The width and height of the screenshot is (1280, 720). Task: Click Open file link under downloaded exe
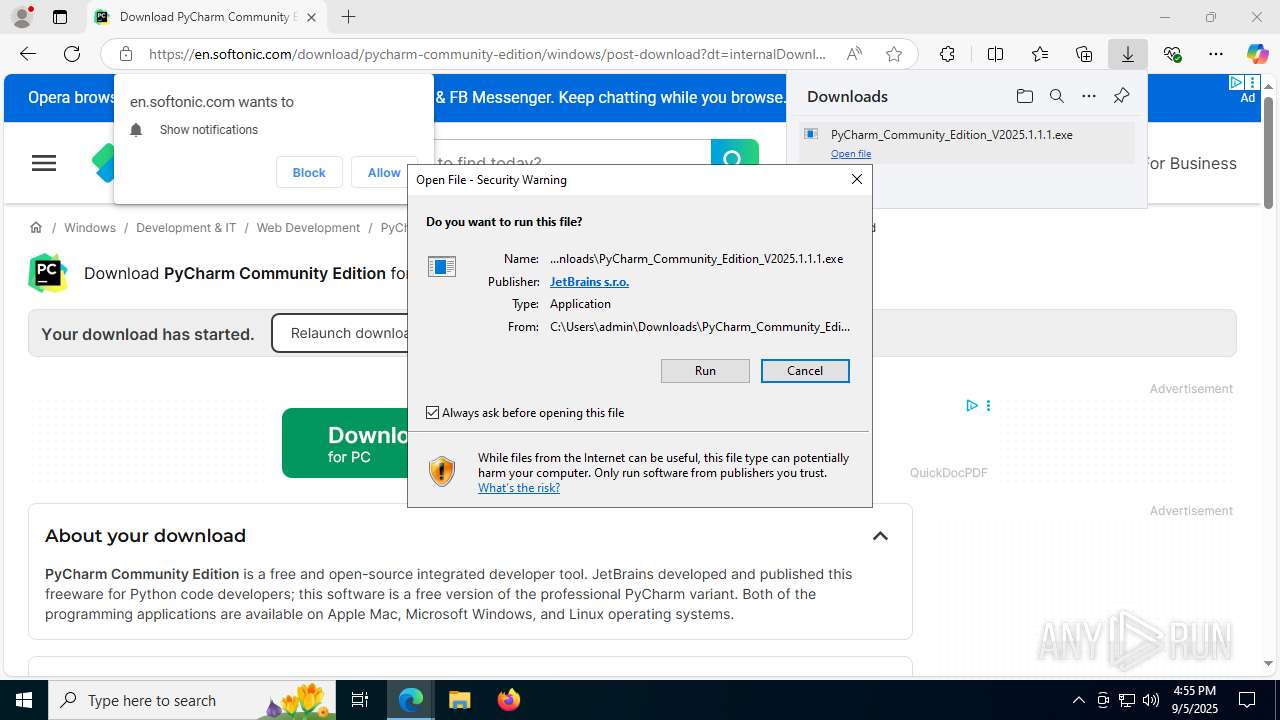tap(851, 153)
